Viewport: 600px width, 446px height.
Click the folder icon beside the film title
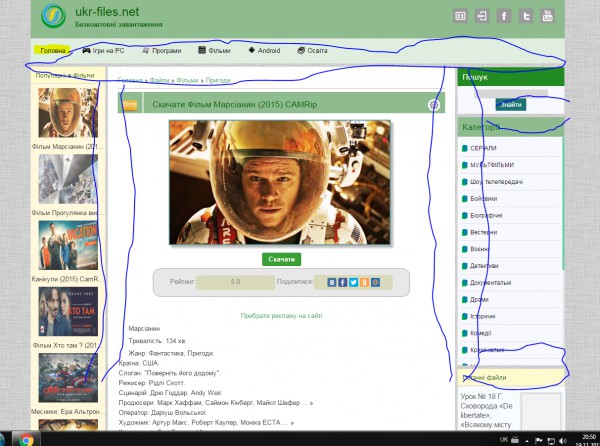tap(130, 104)
